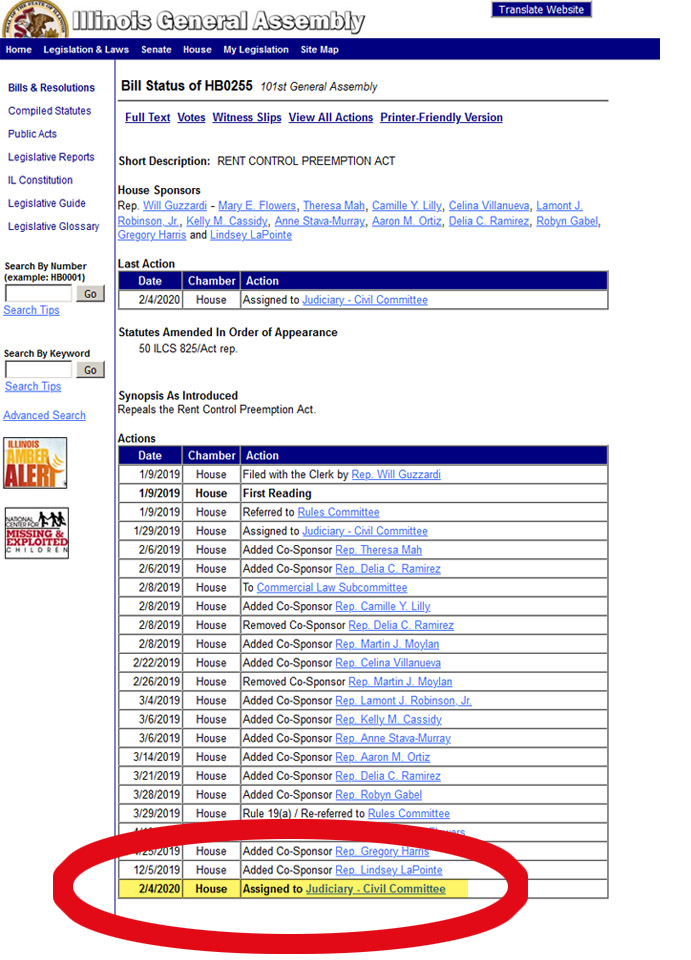Open Judiciary - Civil Committee in 2/4/2020 highlighted row

[x=376, y=889]
